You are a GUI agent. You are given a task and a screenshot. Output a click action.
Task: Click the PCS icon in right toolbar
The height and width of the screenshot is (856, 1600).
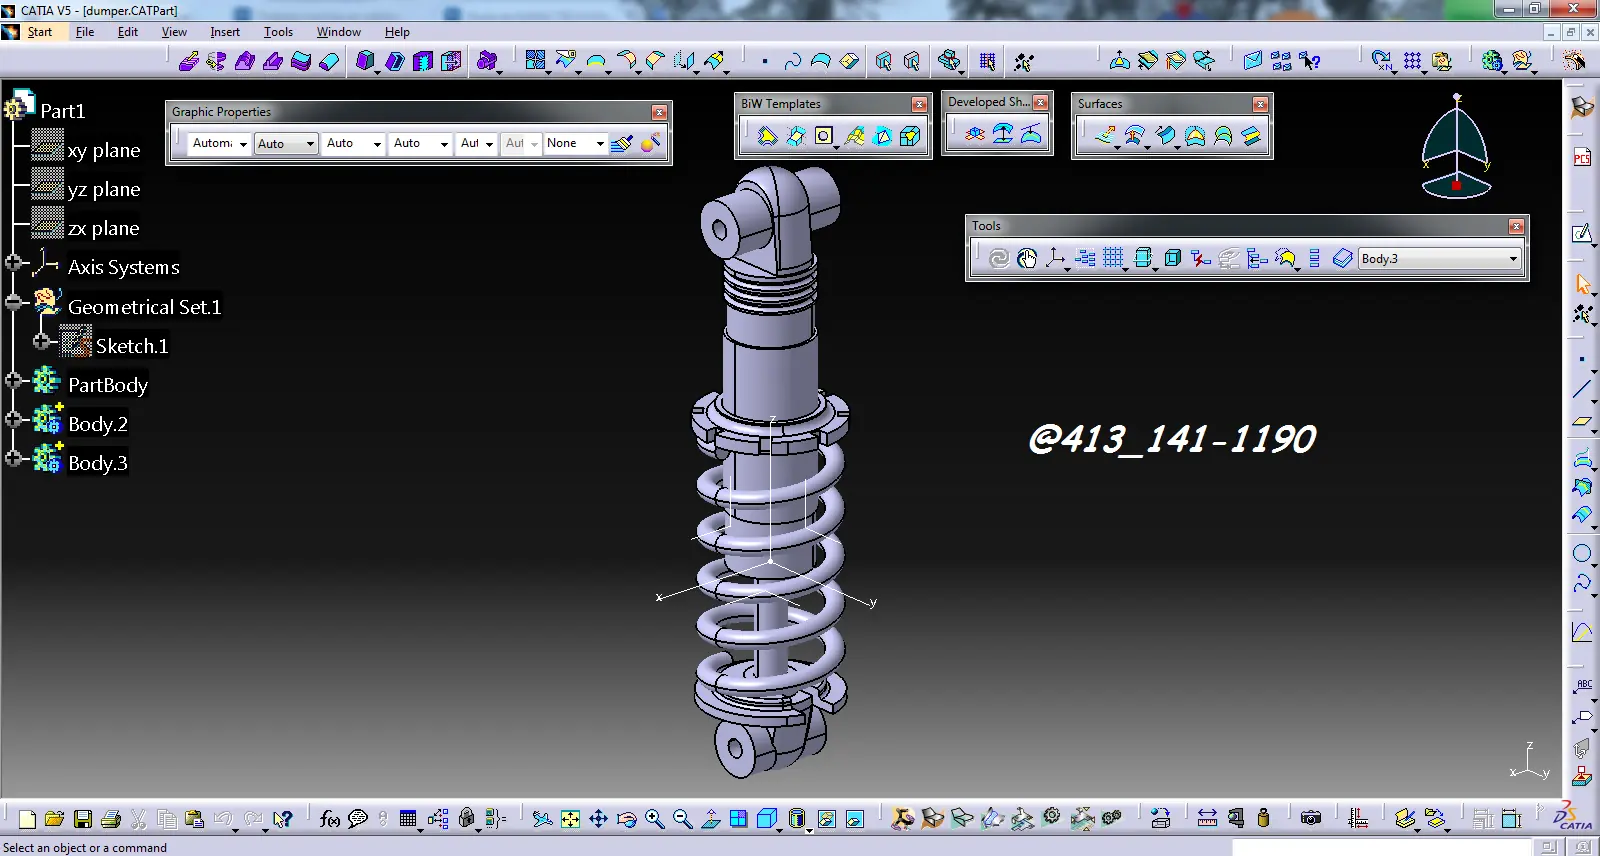click(1582, 158)
